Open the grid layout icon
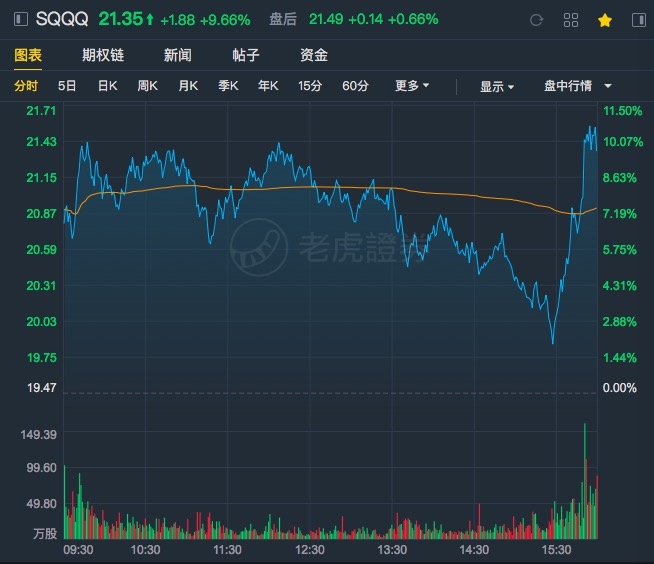The height and width of the screenshot is (564, 654). [571, 20]
